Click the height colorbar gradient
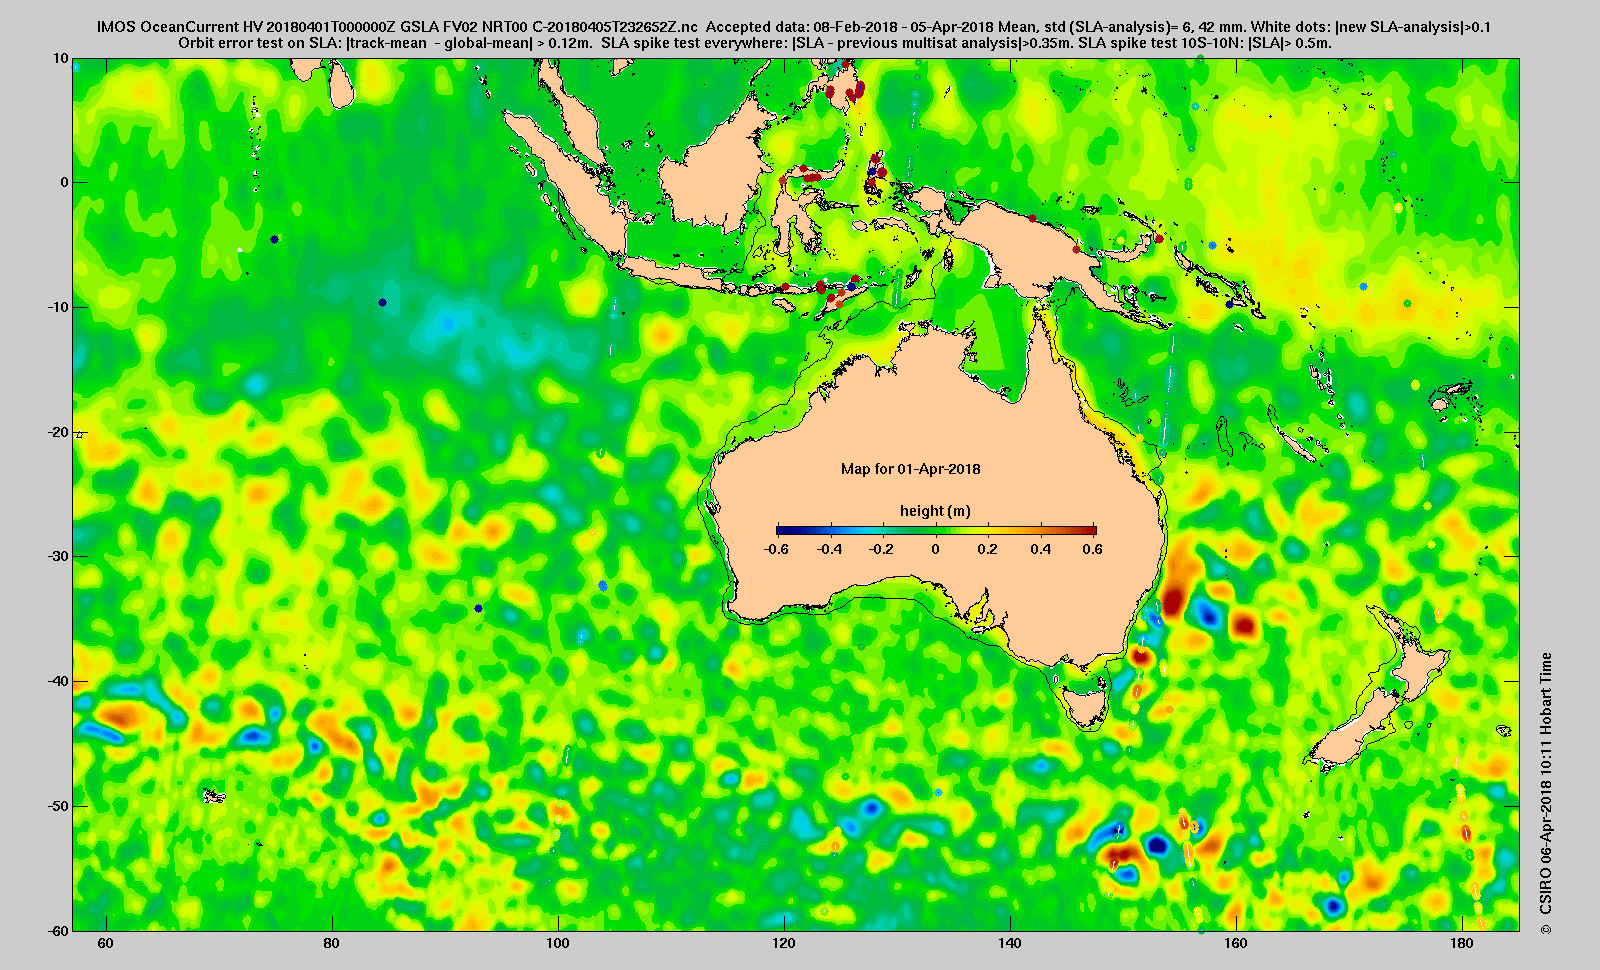1600x970 pixels. click(x=936, y=531)
